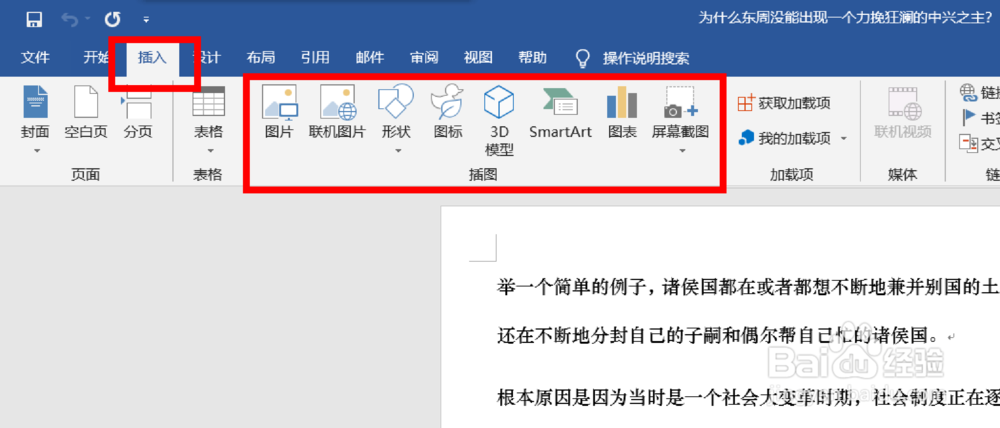Insert a cover page with 封面 icon
Viewport: 1000px width, 428px height.
[35, 102]
